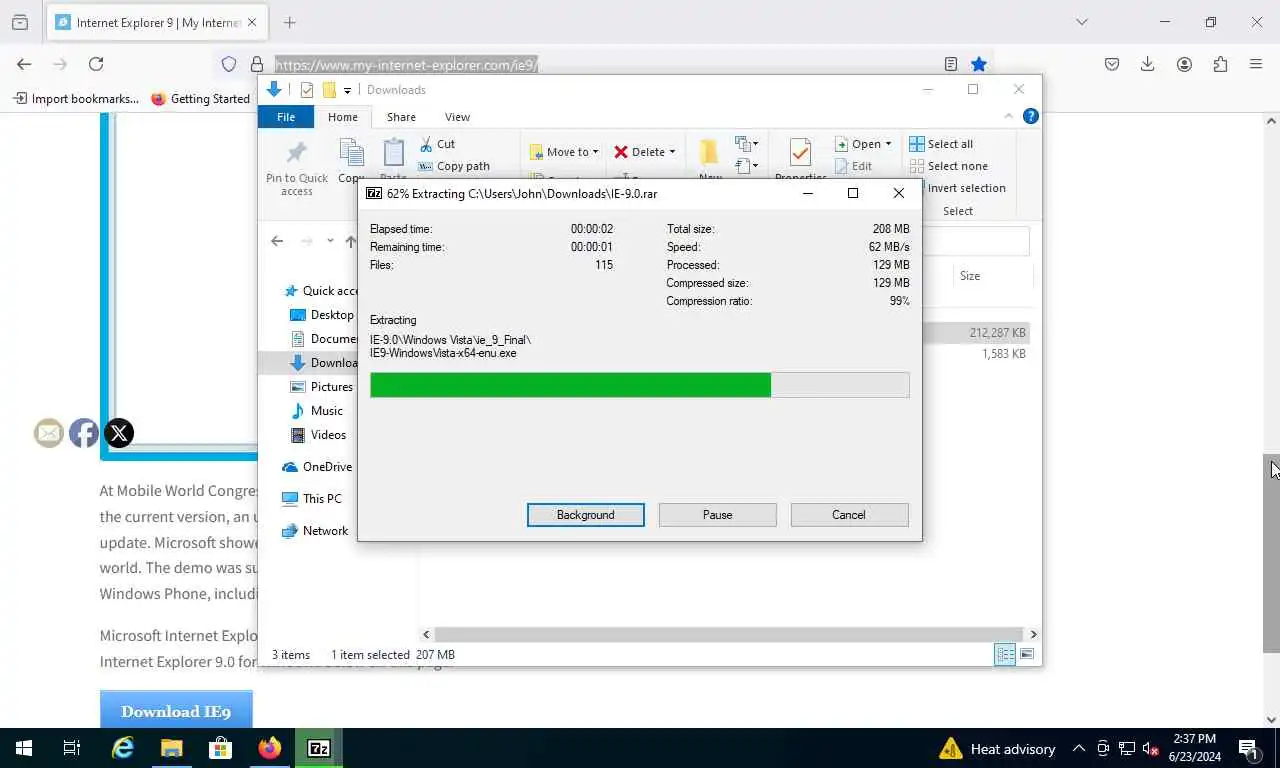Click Cut in Explorer ribbon

pyautogui.click(x=438, y=144)
